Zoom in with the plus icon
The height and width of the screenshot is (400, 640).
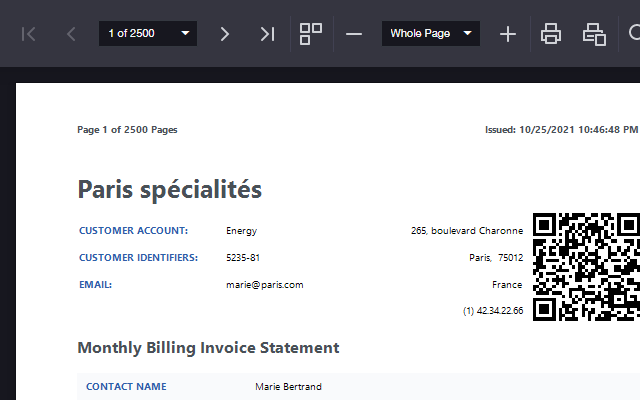click(508, 34)
